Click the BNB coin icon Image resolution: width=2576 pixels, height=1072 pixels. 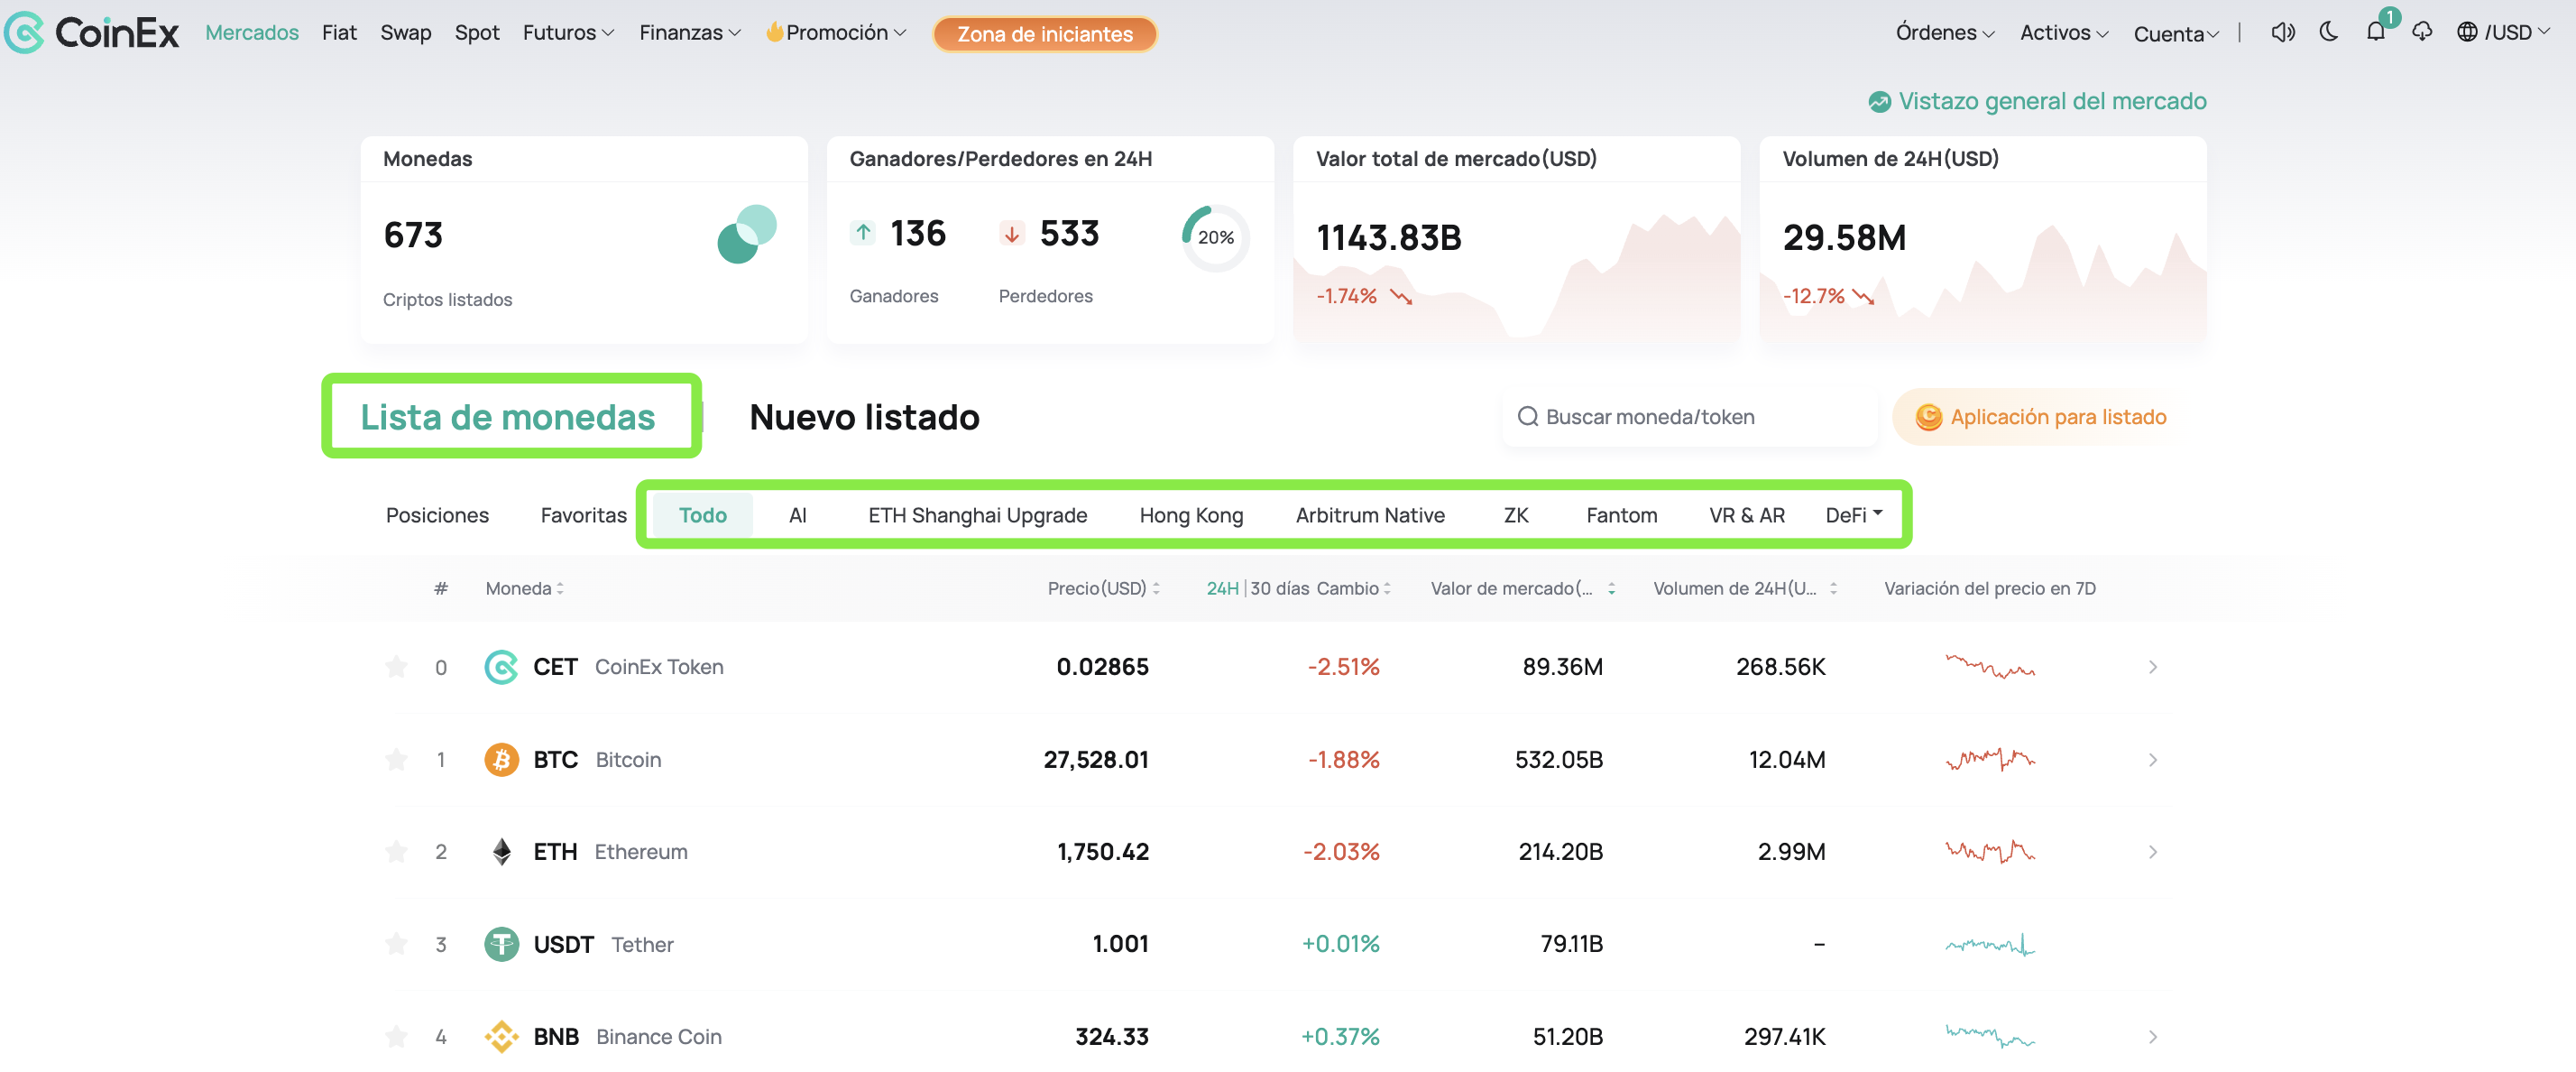coord(501,1037)
